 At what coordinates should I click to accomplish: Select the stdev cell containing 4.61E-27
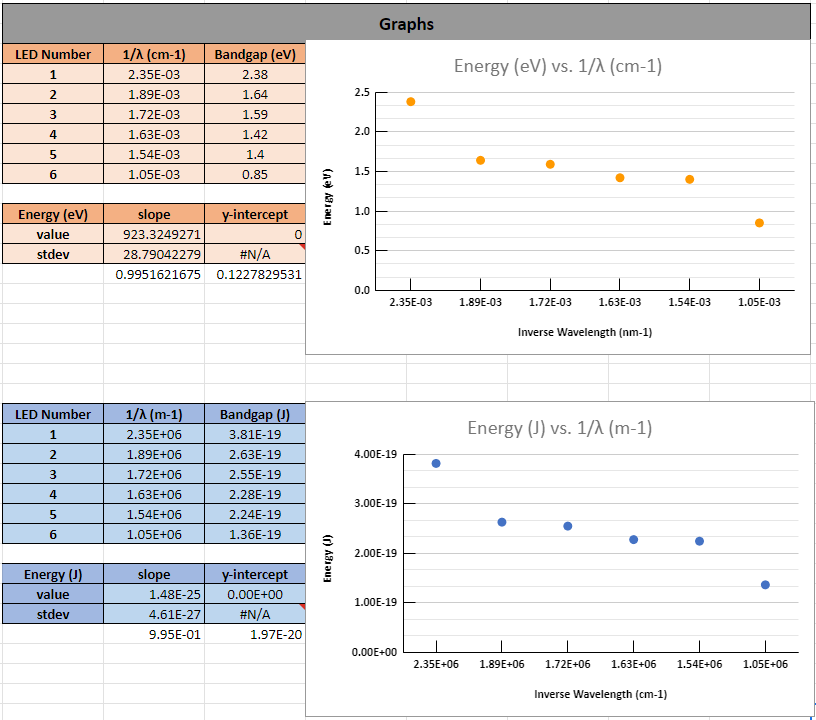(x=154, y=614)
